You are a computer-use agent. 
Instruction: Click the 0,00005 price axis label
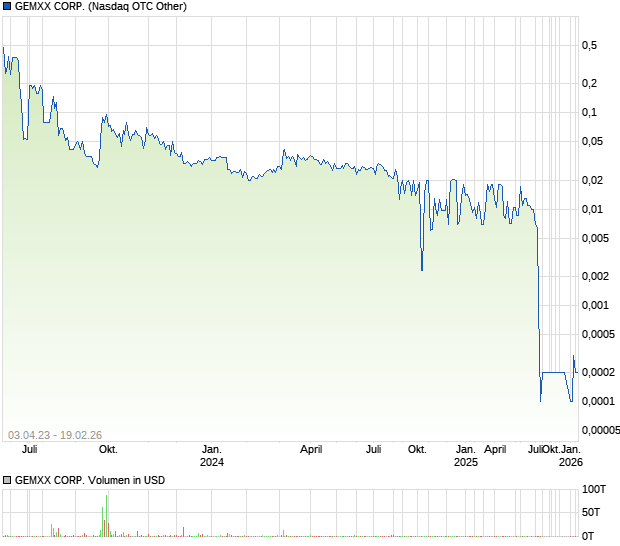601,431
